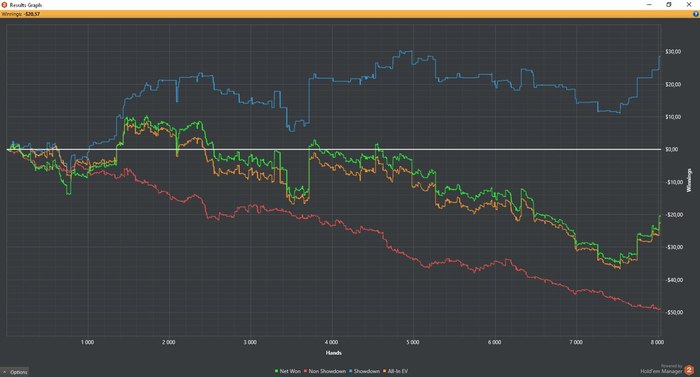Click the Results Graph window title text

click(x=26, y=5)
